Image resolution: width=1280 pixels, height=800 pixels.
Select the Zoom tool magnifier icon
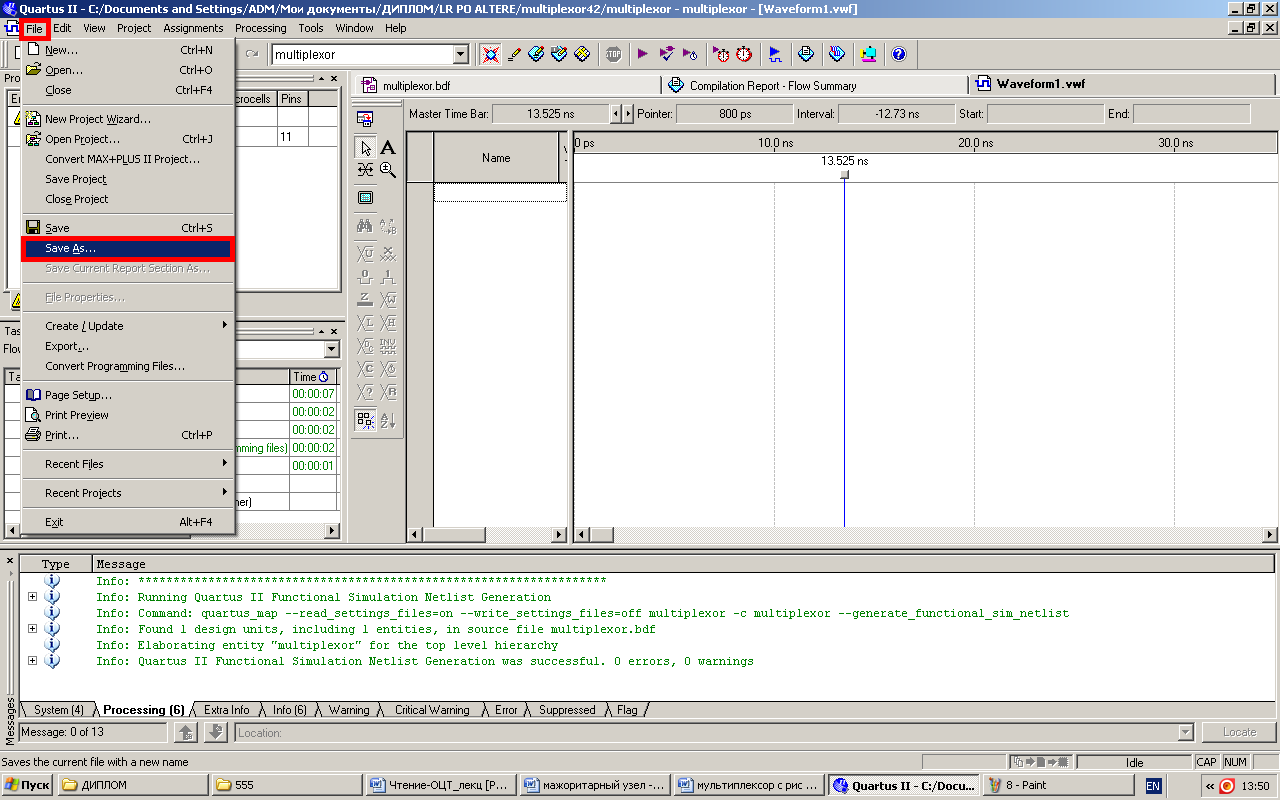(x=388, y=170)
